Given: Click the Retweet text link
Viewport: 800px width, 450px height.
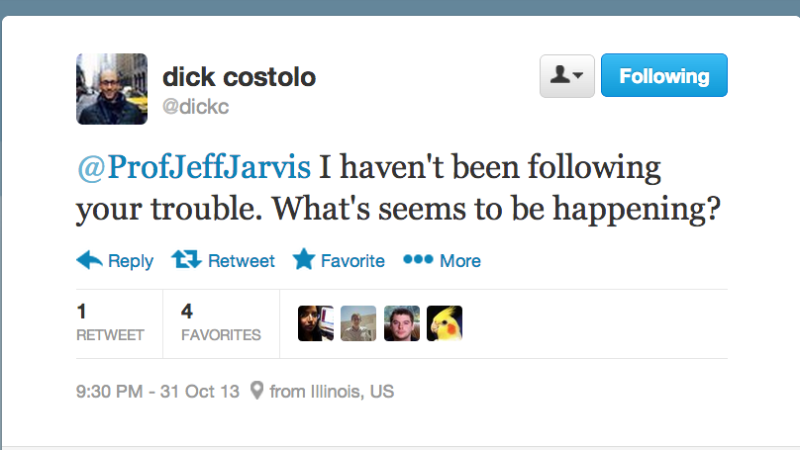Looking at the screenshot, I should [241, 261].
